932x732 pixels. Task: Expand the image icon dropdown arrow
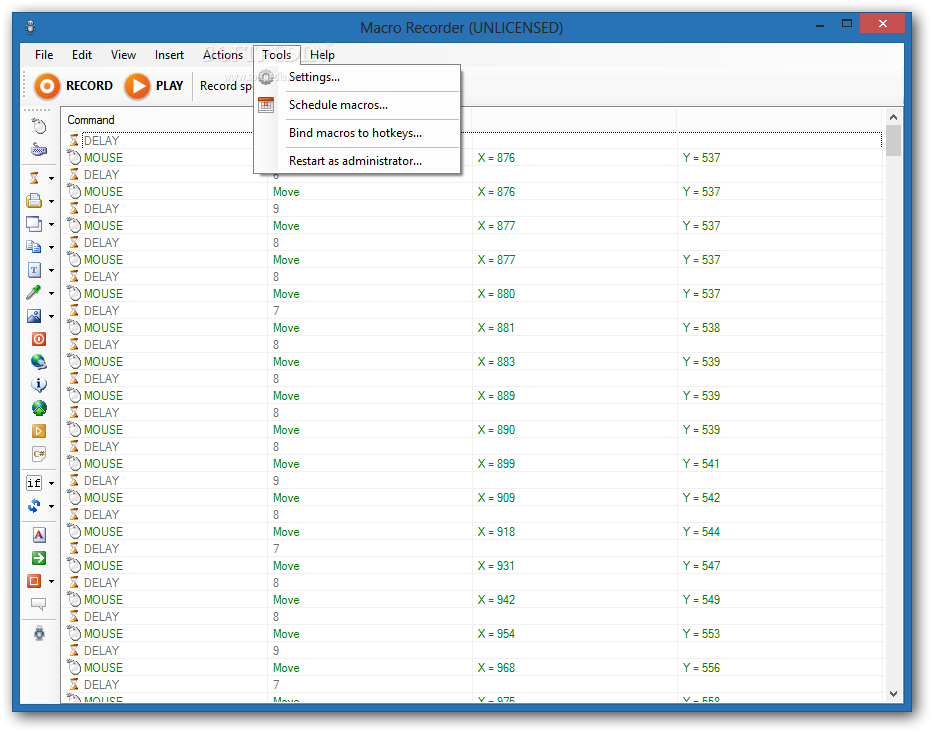click(x=51, y=316)
